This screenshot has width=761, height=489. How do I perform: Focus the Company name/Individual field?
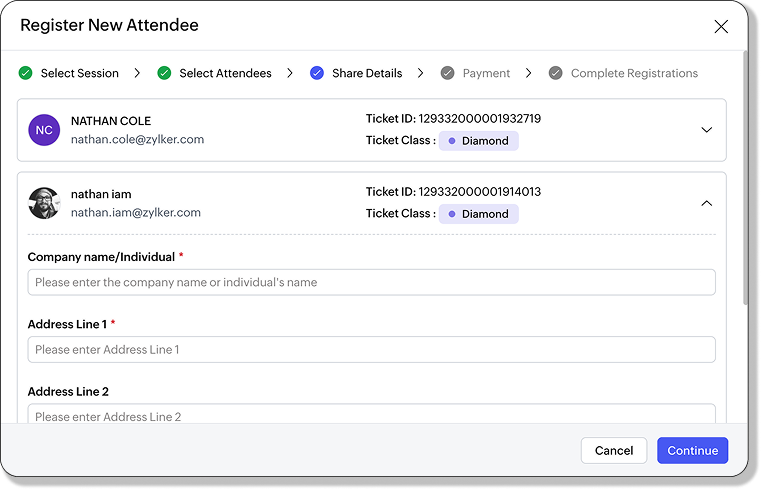pyautogui.click(x=371, y=282)
